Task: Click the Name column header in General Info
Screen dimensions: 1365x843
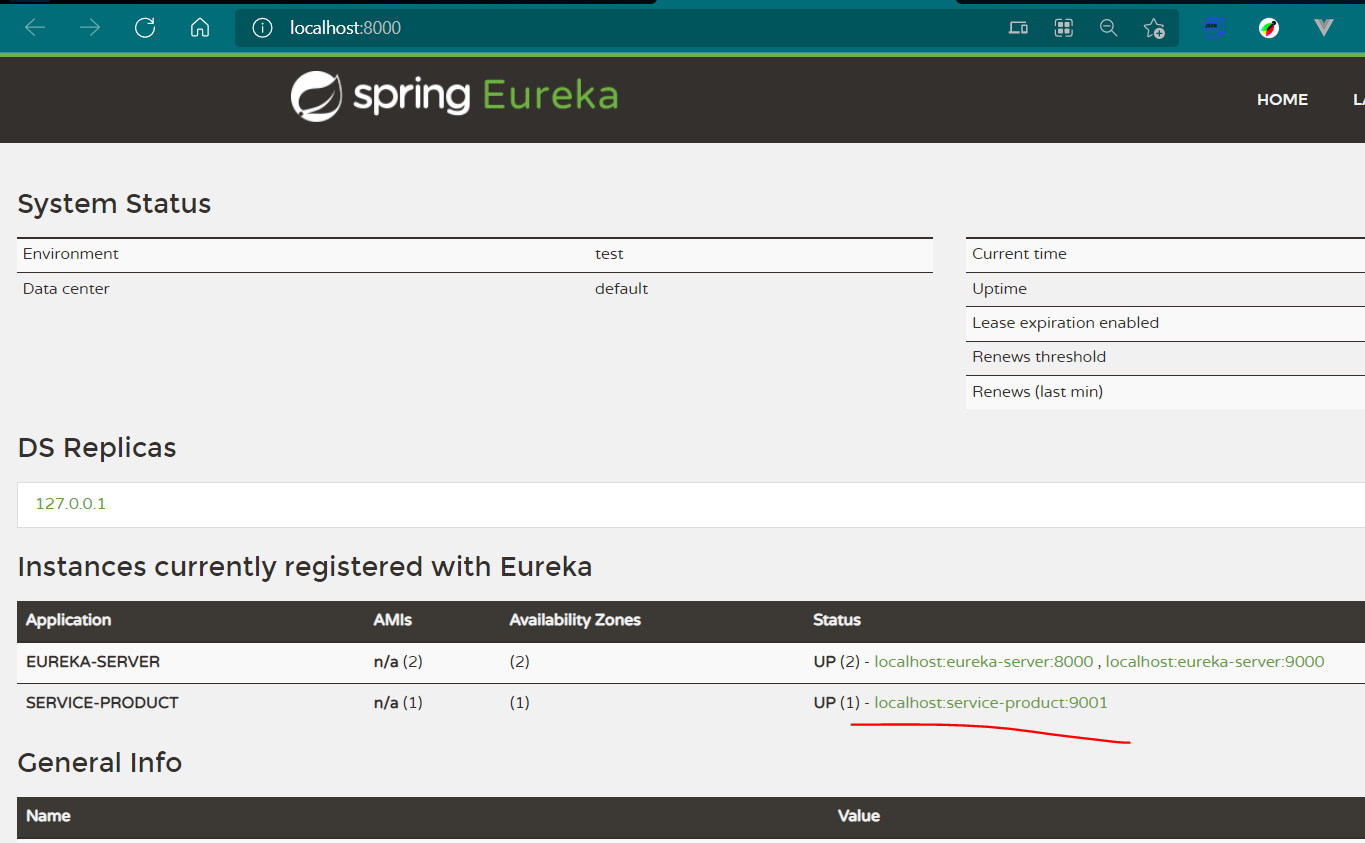Action: coord(48,816)
